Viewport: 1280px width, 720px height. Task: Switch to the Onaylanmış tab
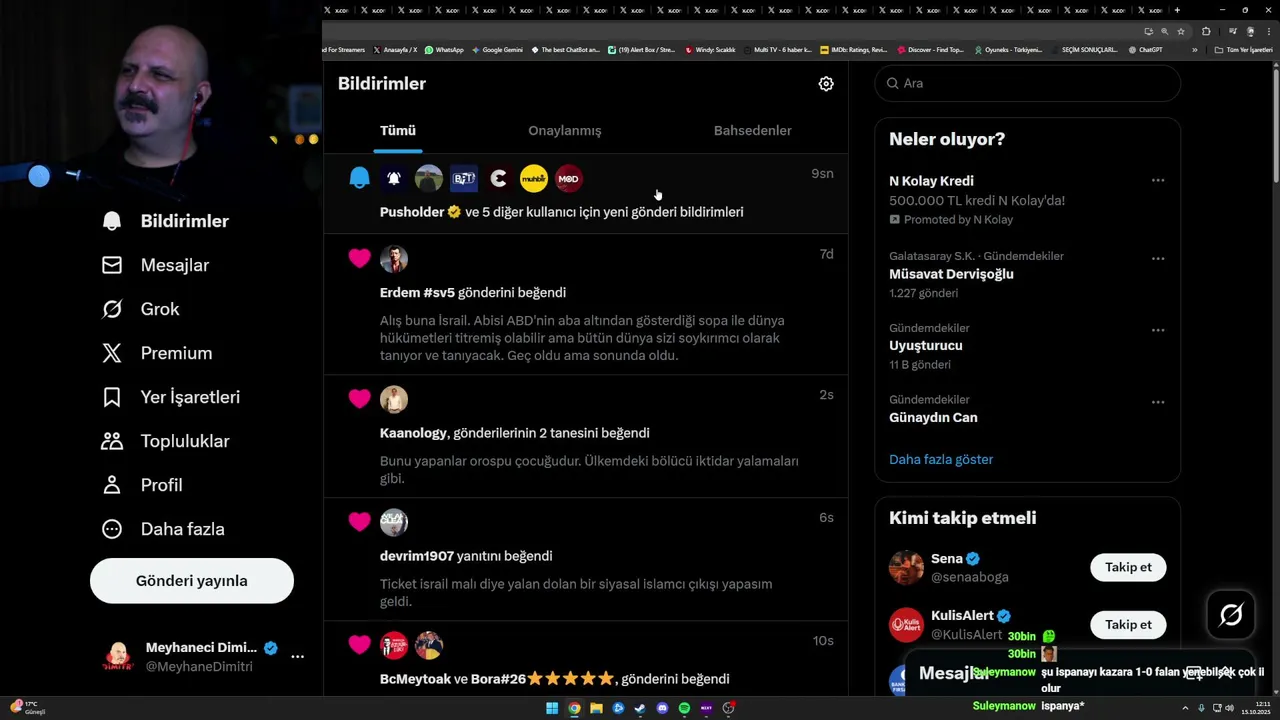[565, 130]
